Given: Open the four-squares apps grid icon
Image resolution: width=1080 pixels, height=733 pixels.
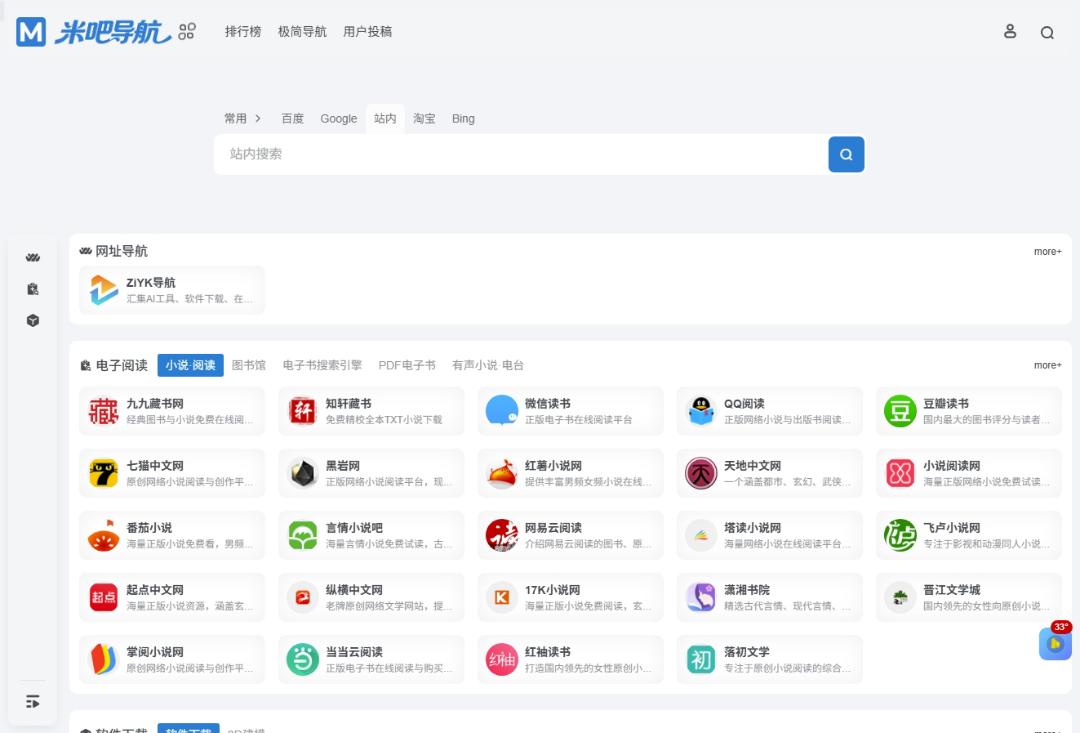Looking at the screenshot, I should tap(187, 32).
